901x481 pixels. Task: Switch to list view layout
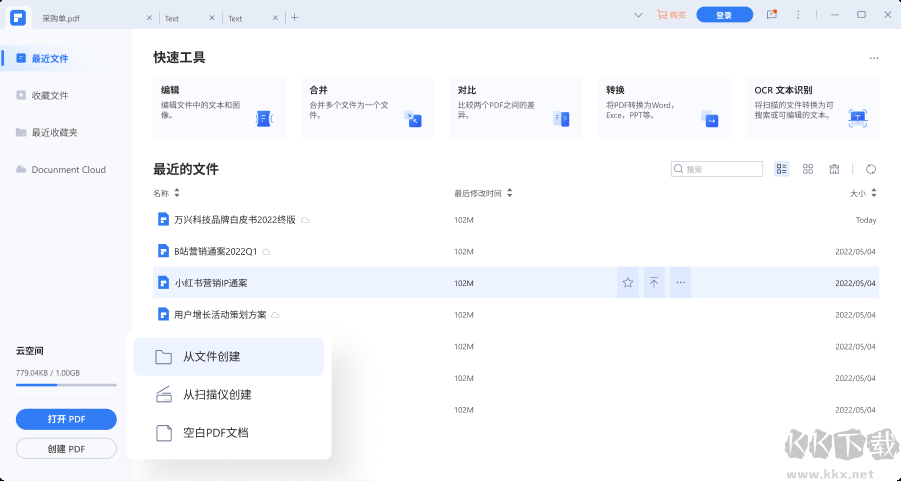coord(782,169)
